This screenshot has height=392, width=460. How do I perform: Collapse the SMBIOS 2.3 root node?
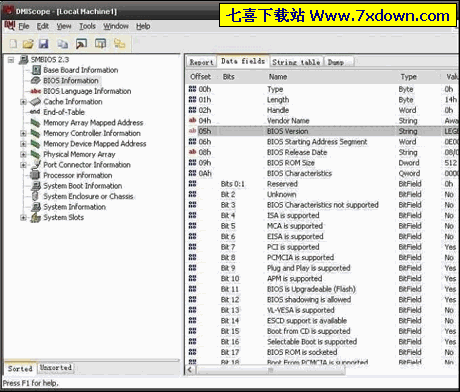coord(11,60)
